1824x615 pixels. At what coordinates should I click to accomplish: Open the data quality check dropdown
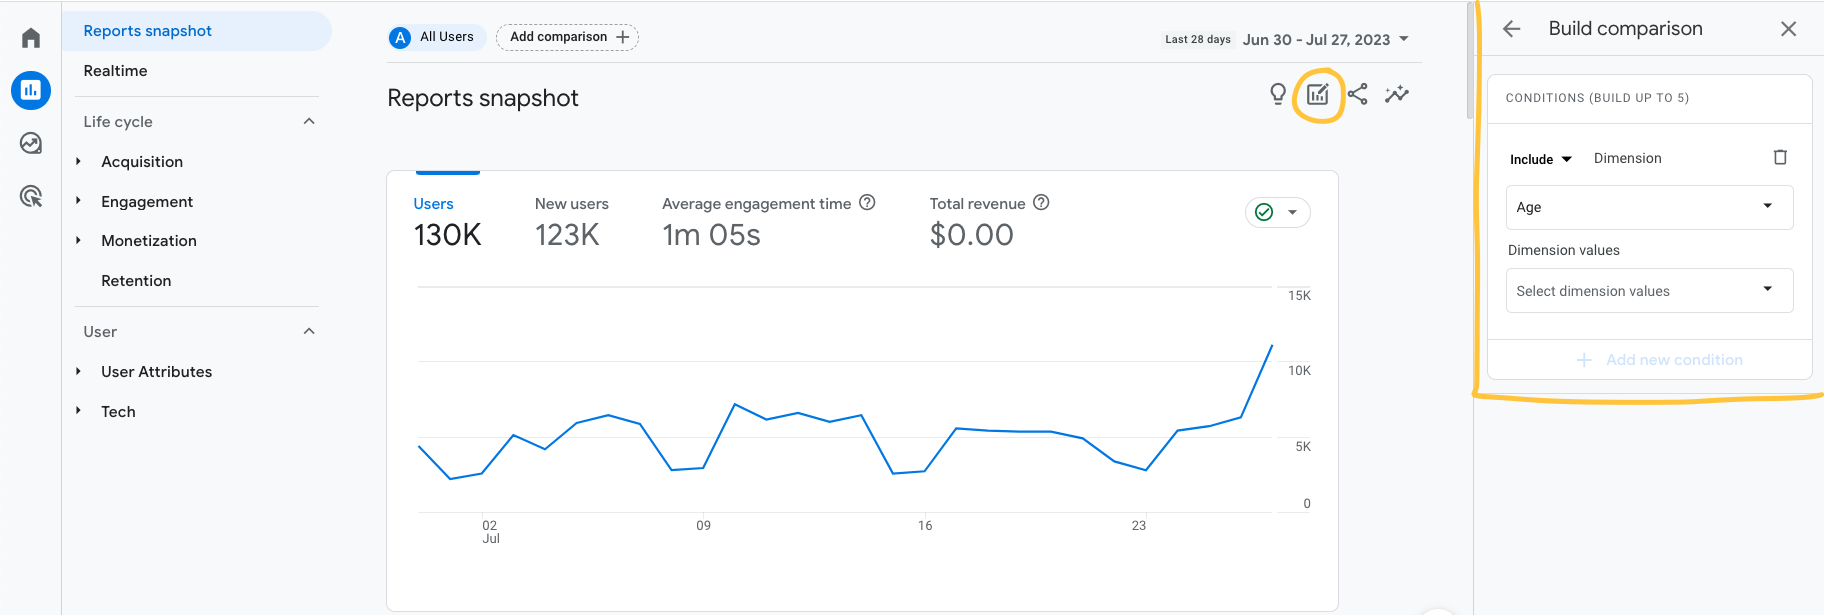(x=1277, y=212)
